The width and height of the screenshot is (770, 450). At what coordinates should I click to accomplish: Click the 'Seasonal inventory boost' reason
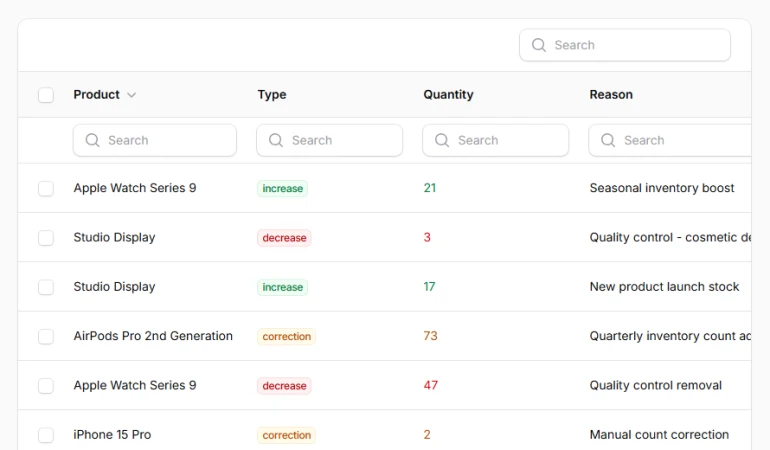(661, 188)
